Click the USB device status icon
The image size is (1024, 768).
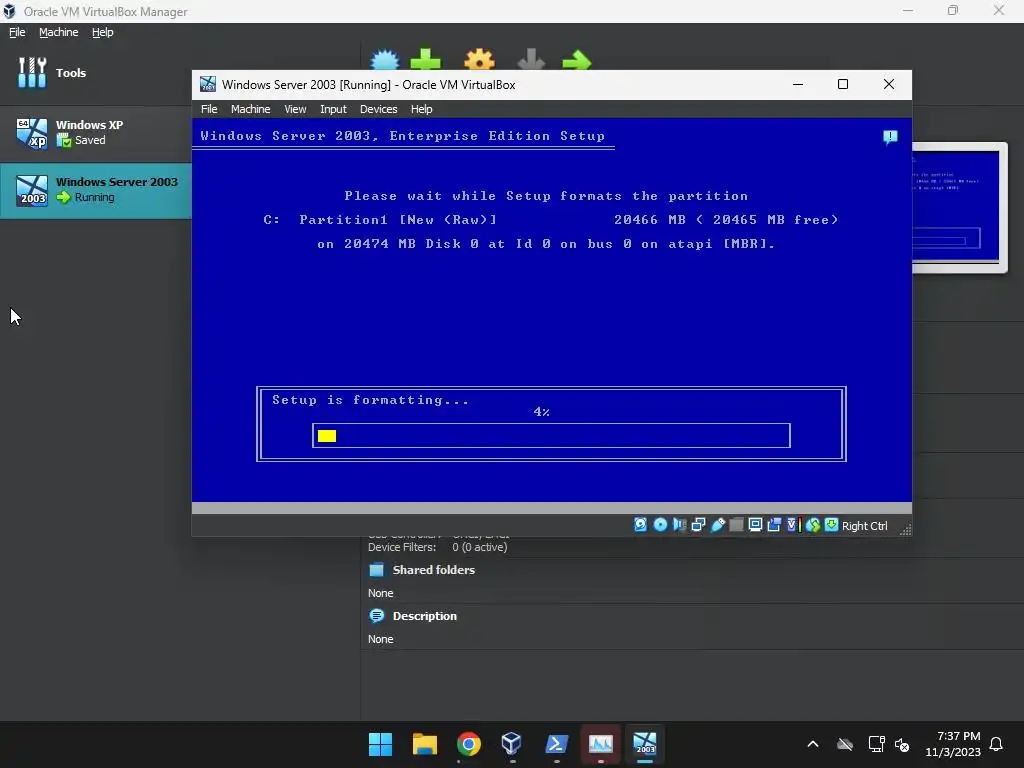[x=717, y=525]
